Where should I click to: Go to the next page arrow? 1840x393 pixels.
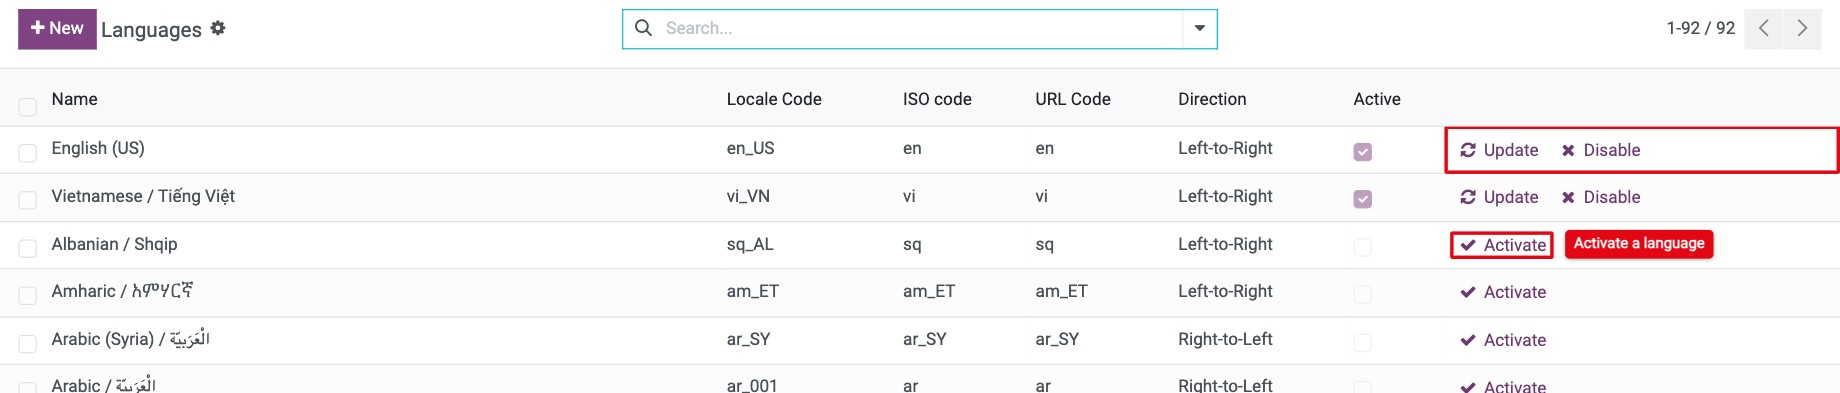[1802, 28]
